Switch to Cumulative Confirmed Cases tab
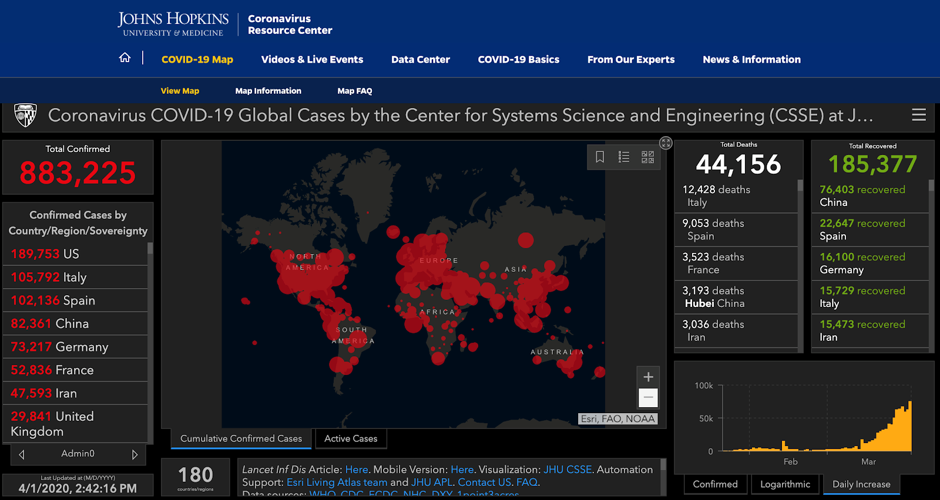 coord(241,438)
